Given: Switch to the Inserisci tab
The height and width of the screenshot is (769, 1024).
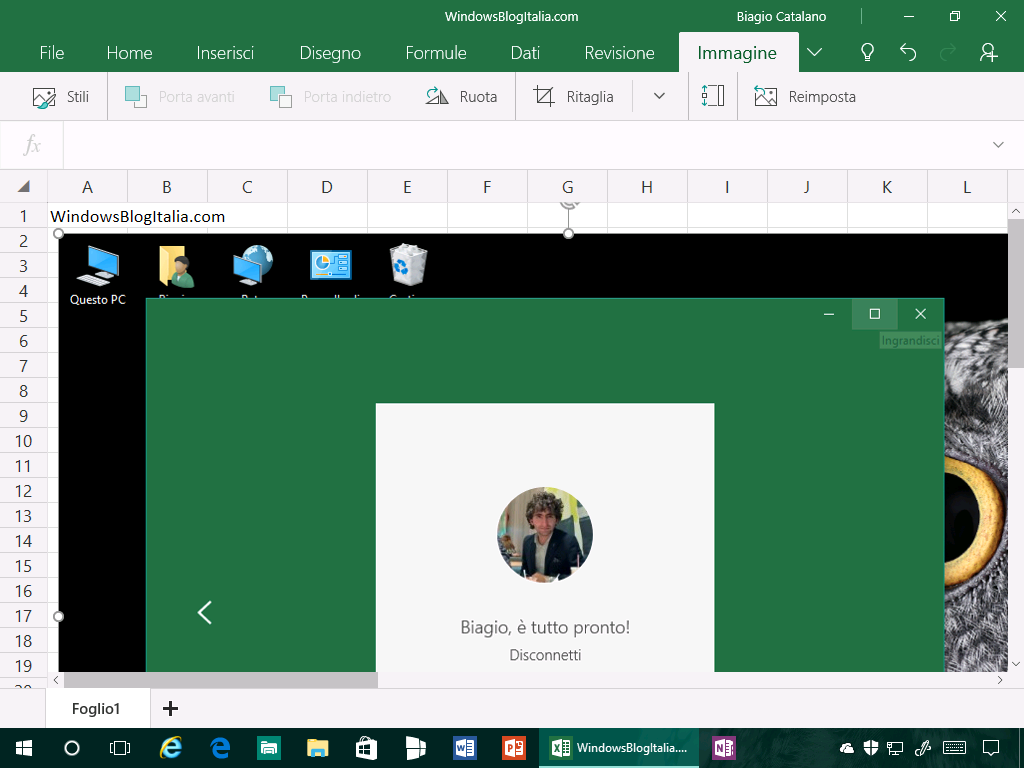Looking at the screenshot, I should click(225, 53).
